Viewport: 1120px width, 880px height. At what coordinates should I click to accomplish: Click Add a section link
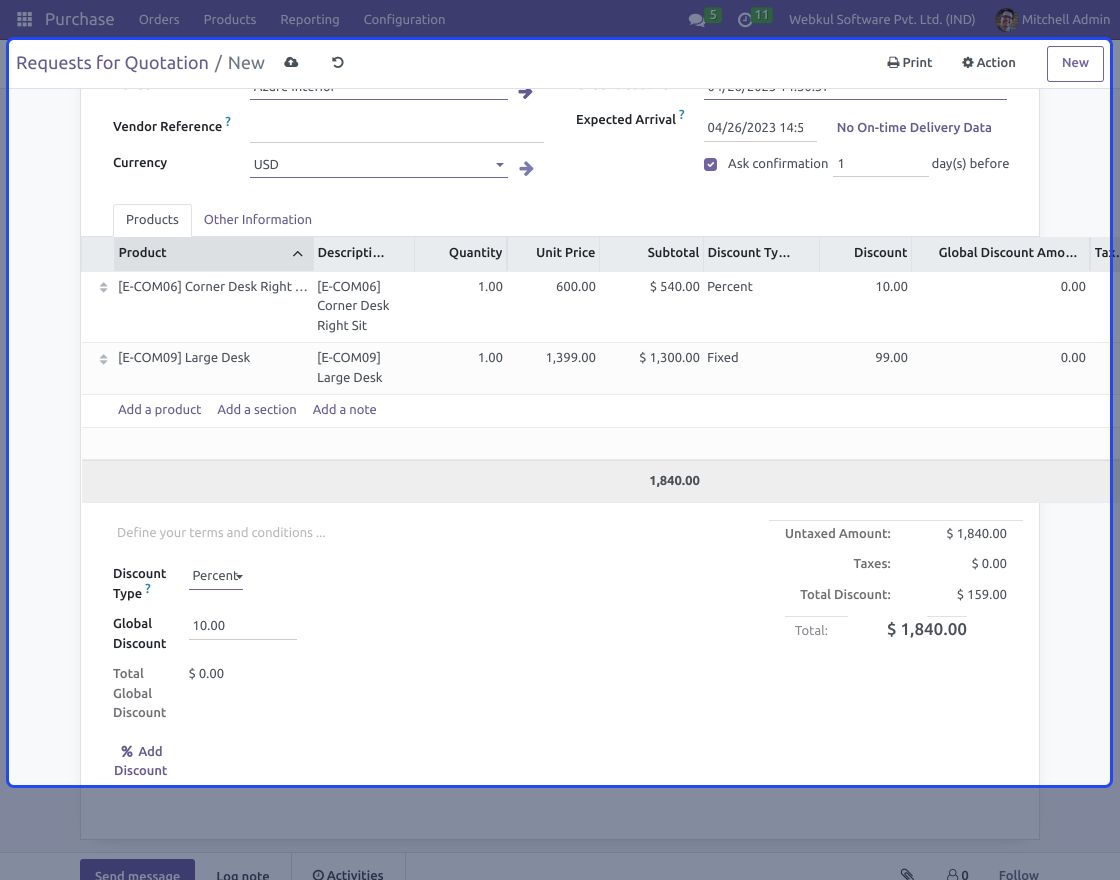(256, 410)
